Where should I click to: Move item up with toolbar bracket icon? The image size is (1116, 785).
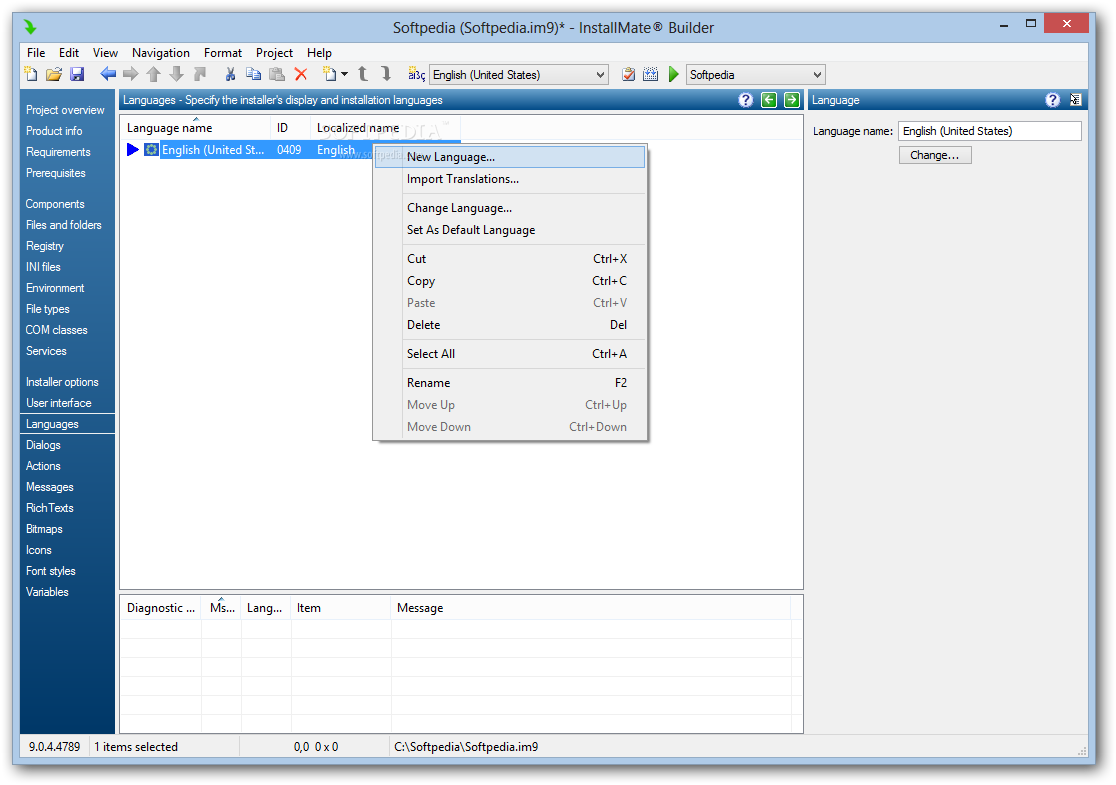tap(363, 74)
